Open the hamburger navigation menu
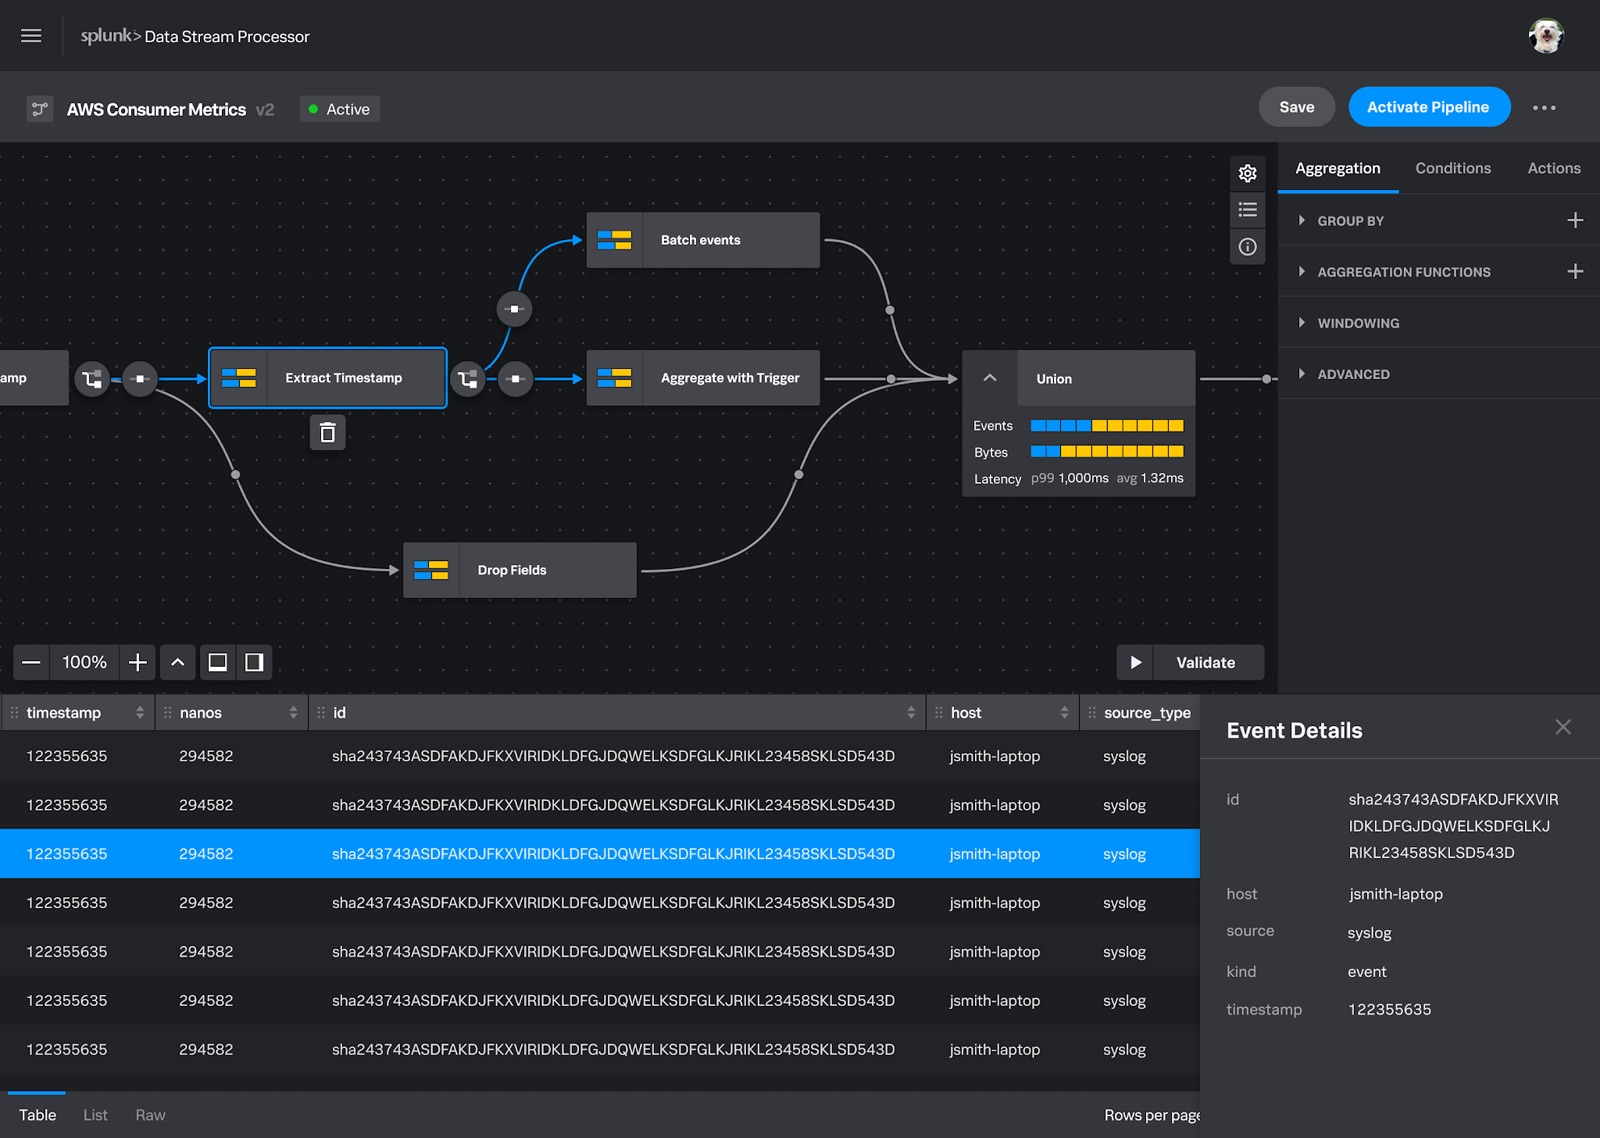1600x1138 pixels. pyautogui.click(x=31, y=36)
